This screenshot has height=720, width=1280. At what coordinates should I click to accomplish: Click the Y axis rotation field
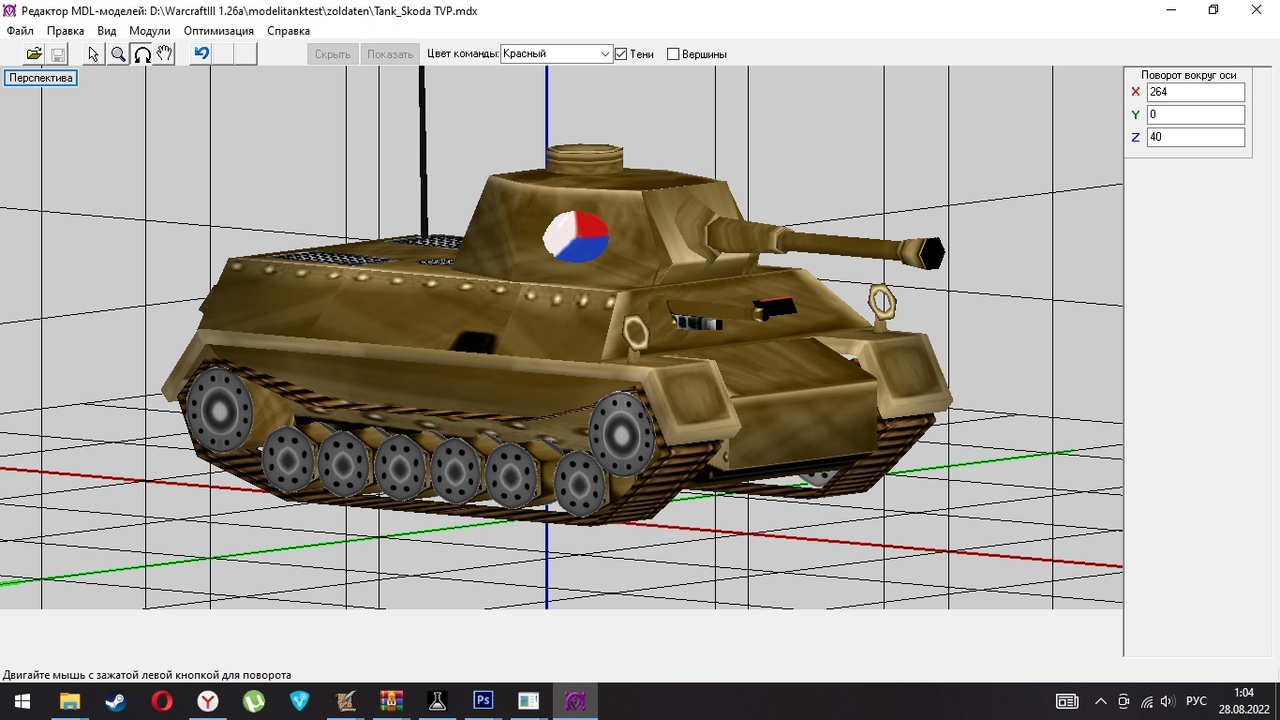click(1196, 115)
